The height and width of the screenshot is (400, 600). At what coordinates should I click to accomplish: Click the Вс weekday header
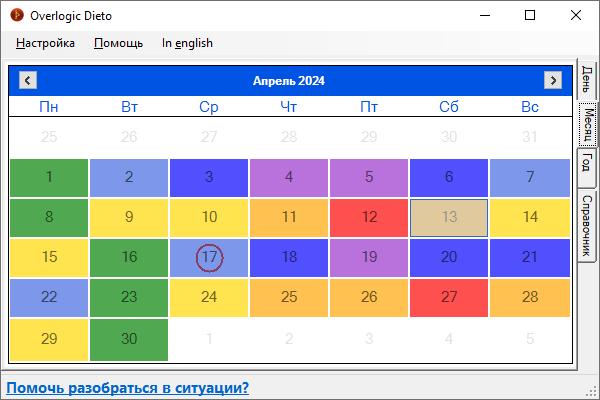pyautogui.click(x=530, y=107)
